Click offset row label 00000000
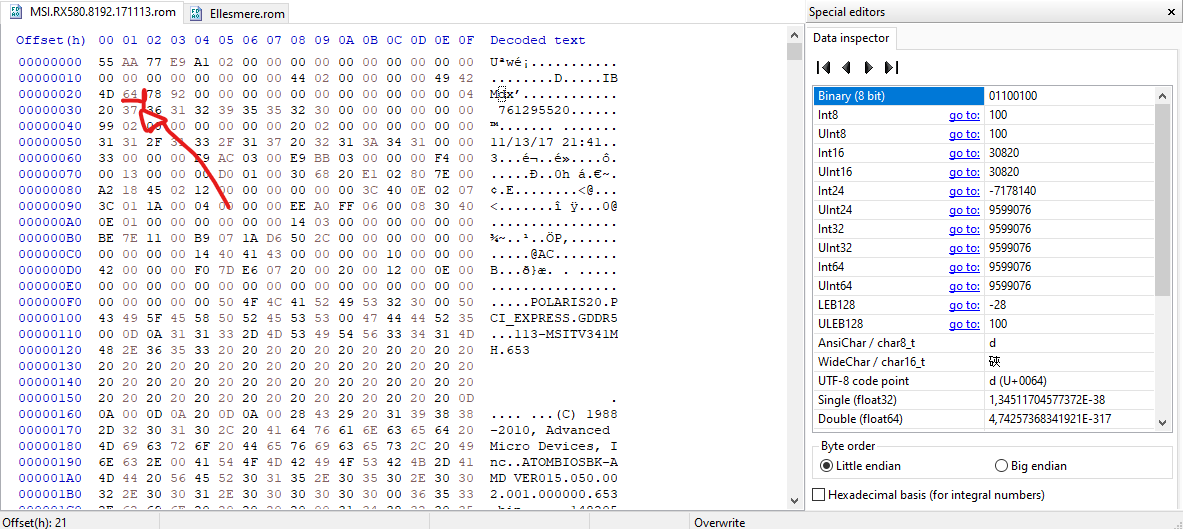The width and height of the screenshot is (1183, 529). pos(50,63)
